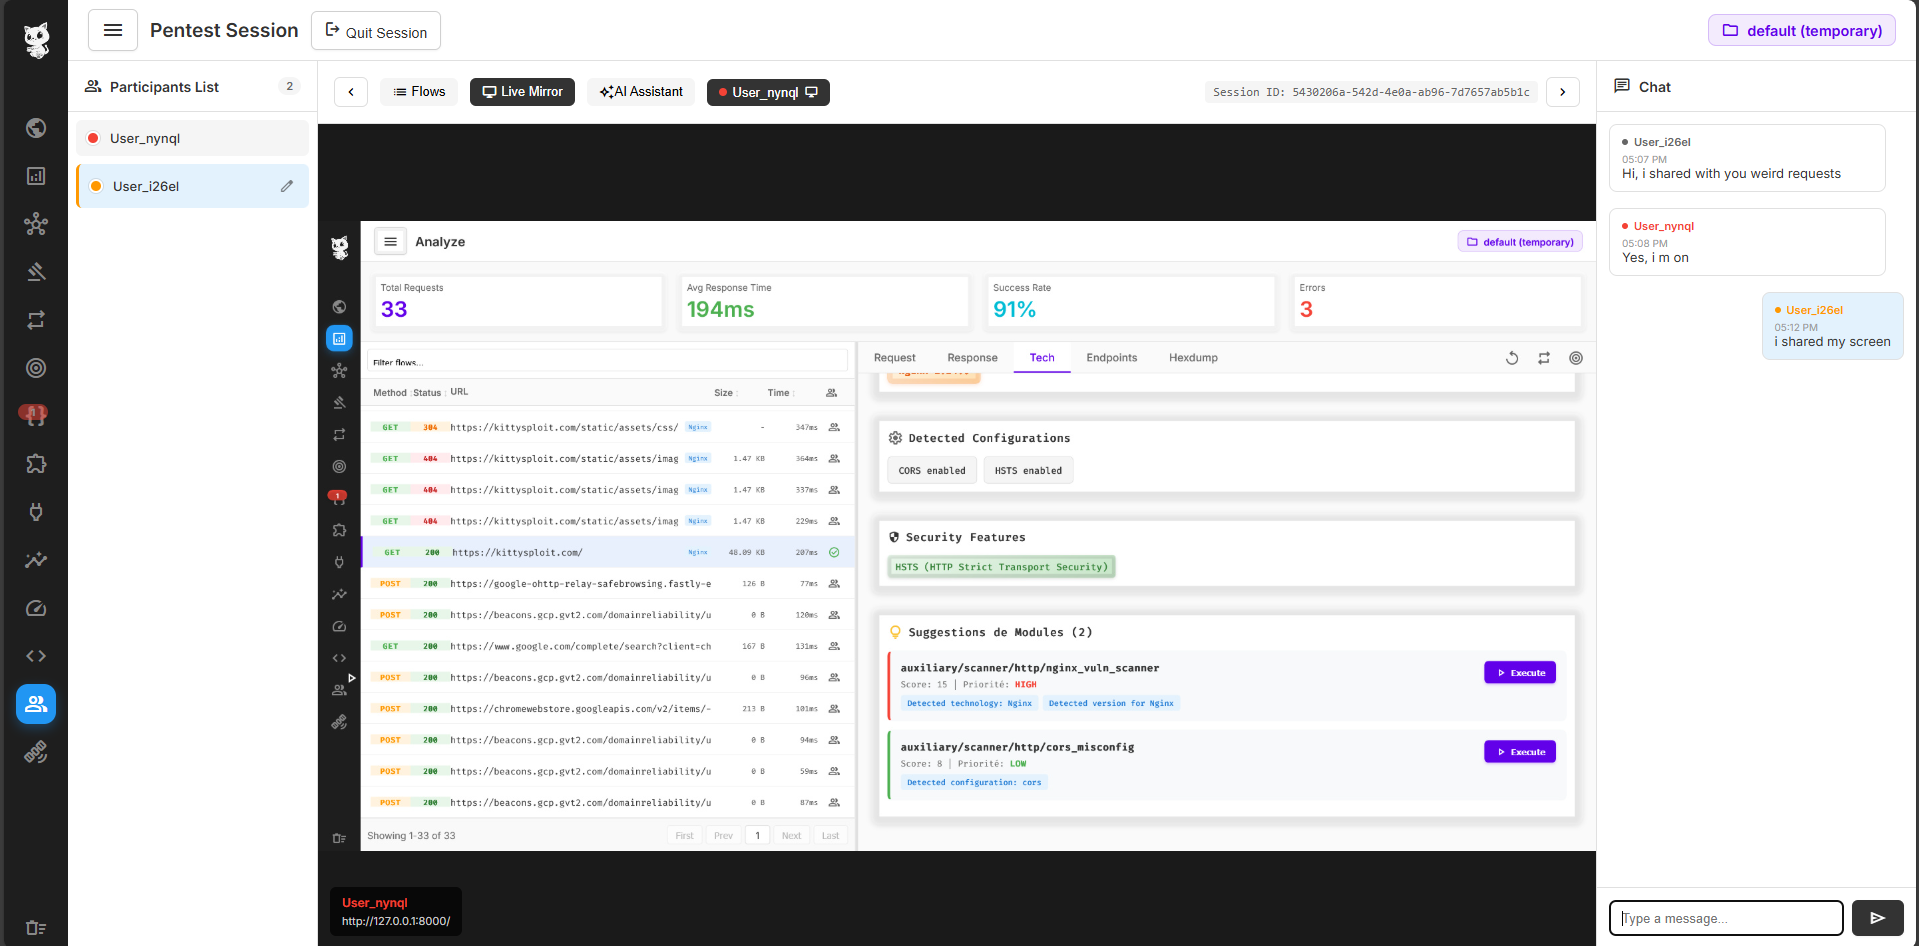Open the network graph icon in sidebar
This screenshot has width=1919, height=946.
pos(36,224)
